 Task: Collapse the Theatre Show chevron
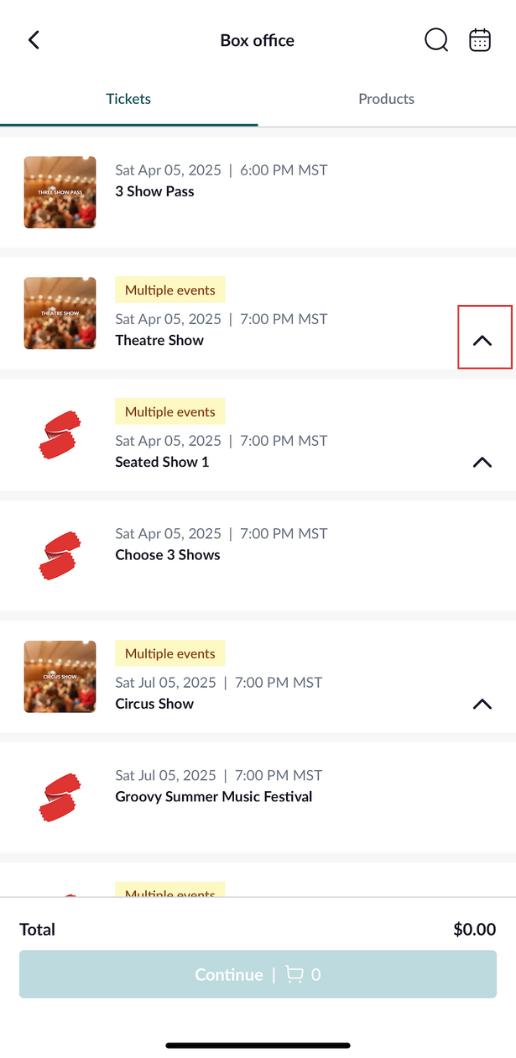coord(482,341)
